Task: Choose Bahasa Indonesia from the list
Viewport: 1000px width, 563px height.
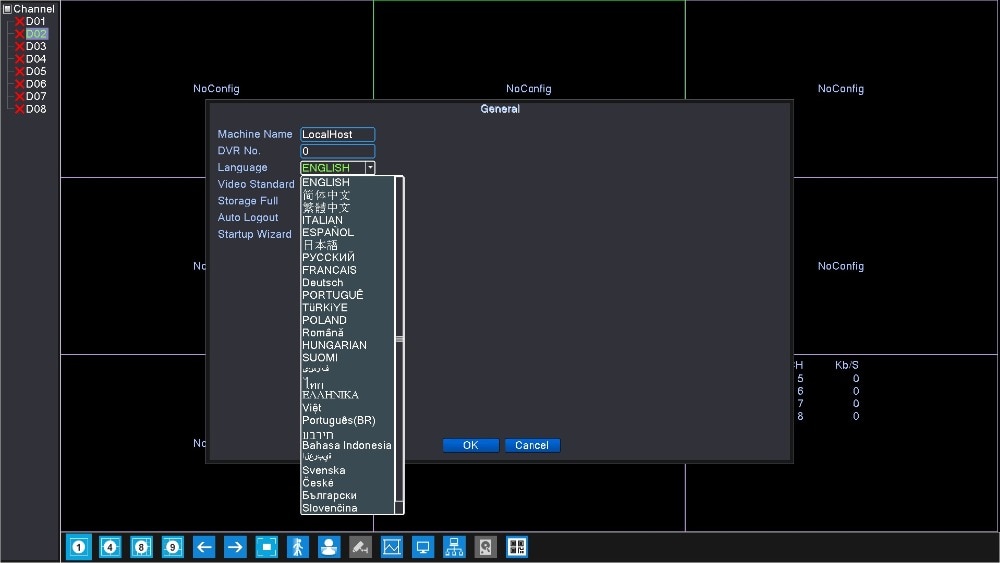Action: (348, 446)
